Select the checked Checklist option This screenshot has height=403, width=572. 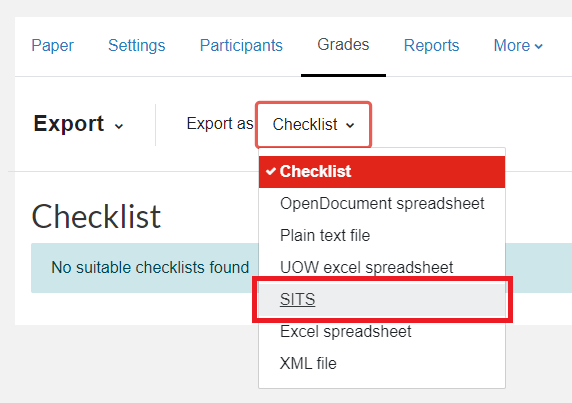tap(382, 172)
